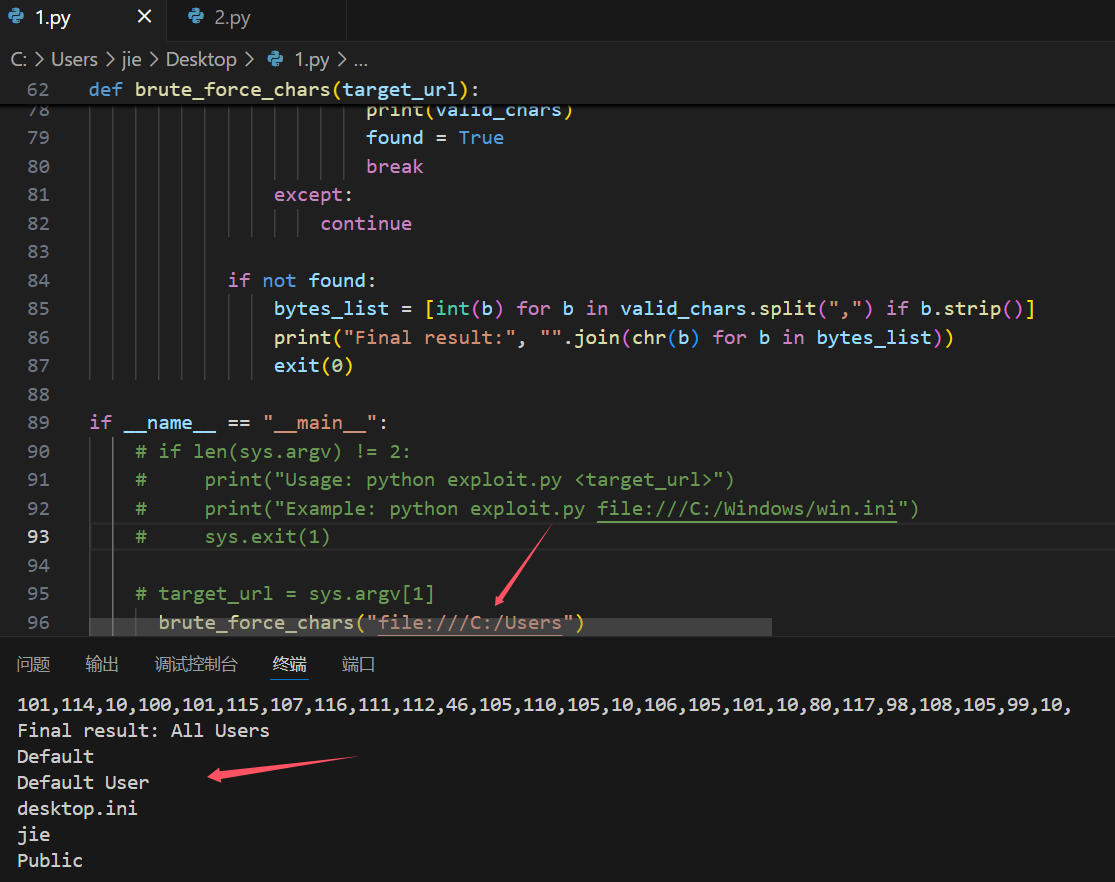
Task: Click Python file icon on 1.py tab
Action: (x=16, y=17)
